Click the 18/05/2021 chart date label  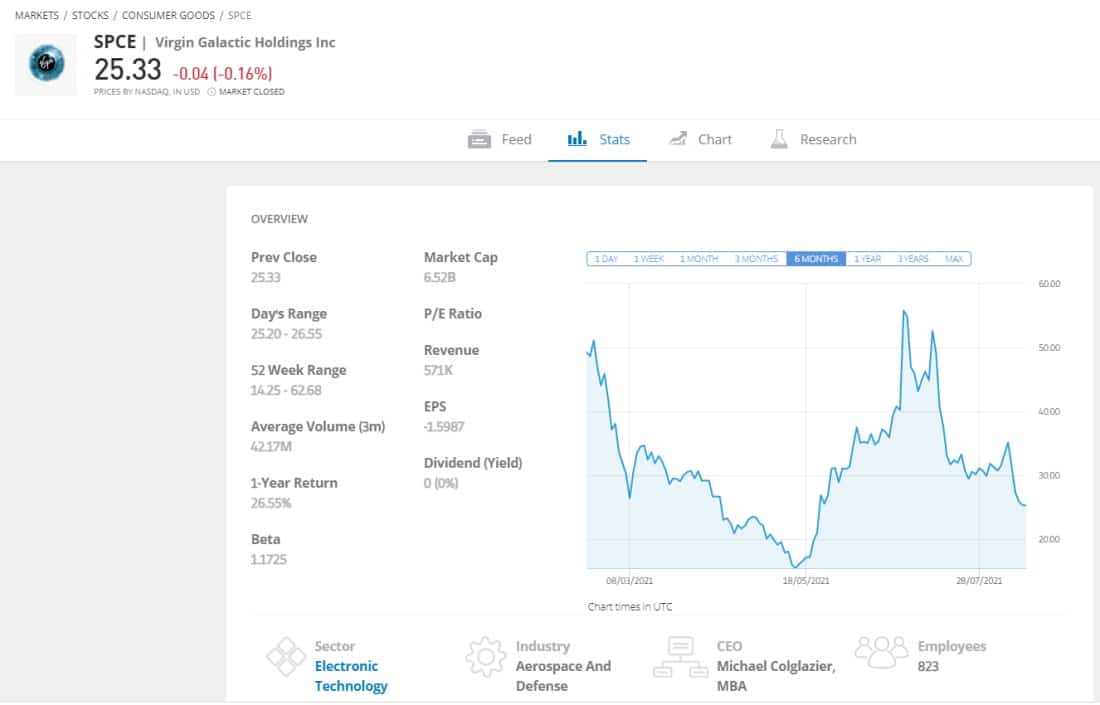[806, 581]
